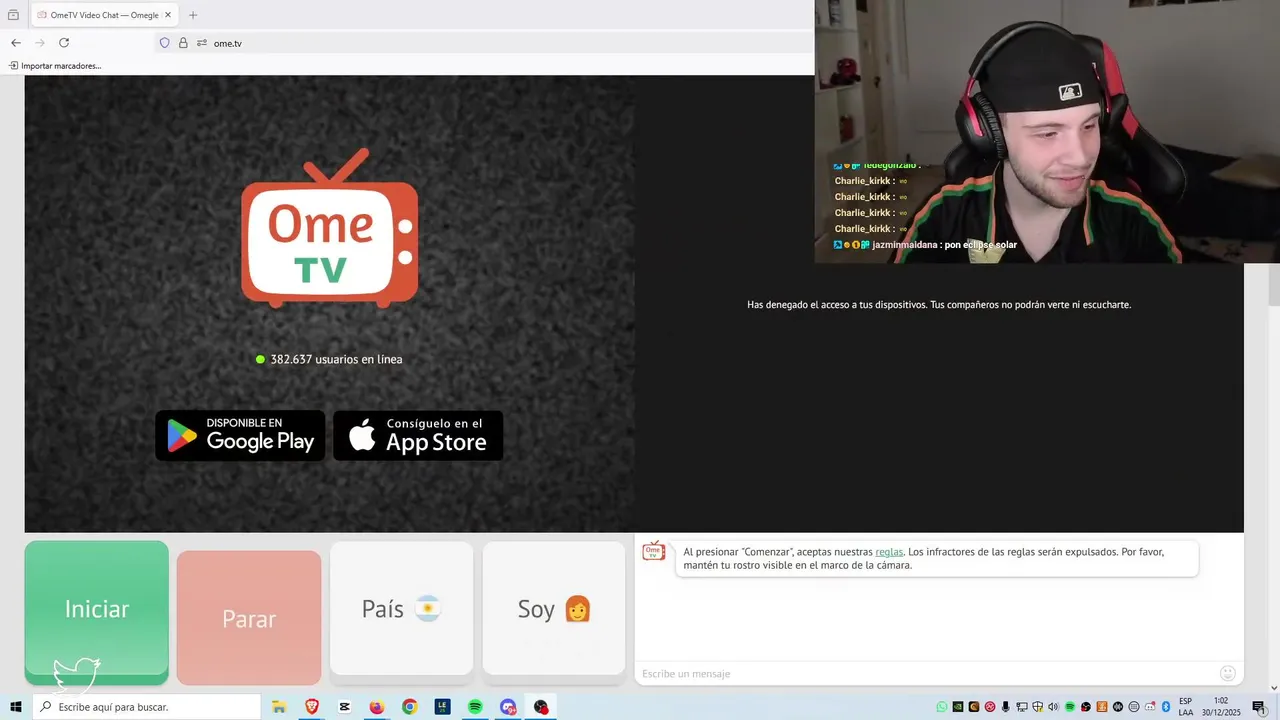Open the notification center icon
Image resolution: width=1280 pixels, height=720 pixels.
coord(1259,707)
